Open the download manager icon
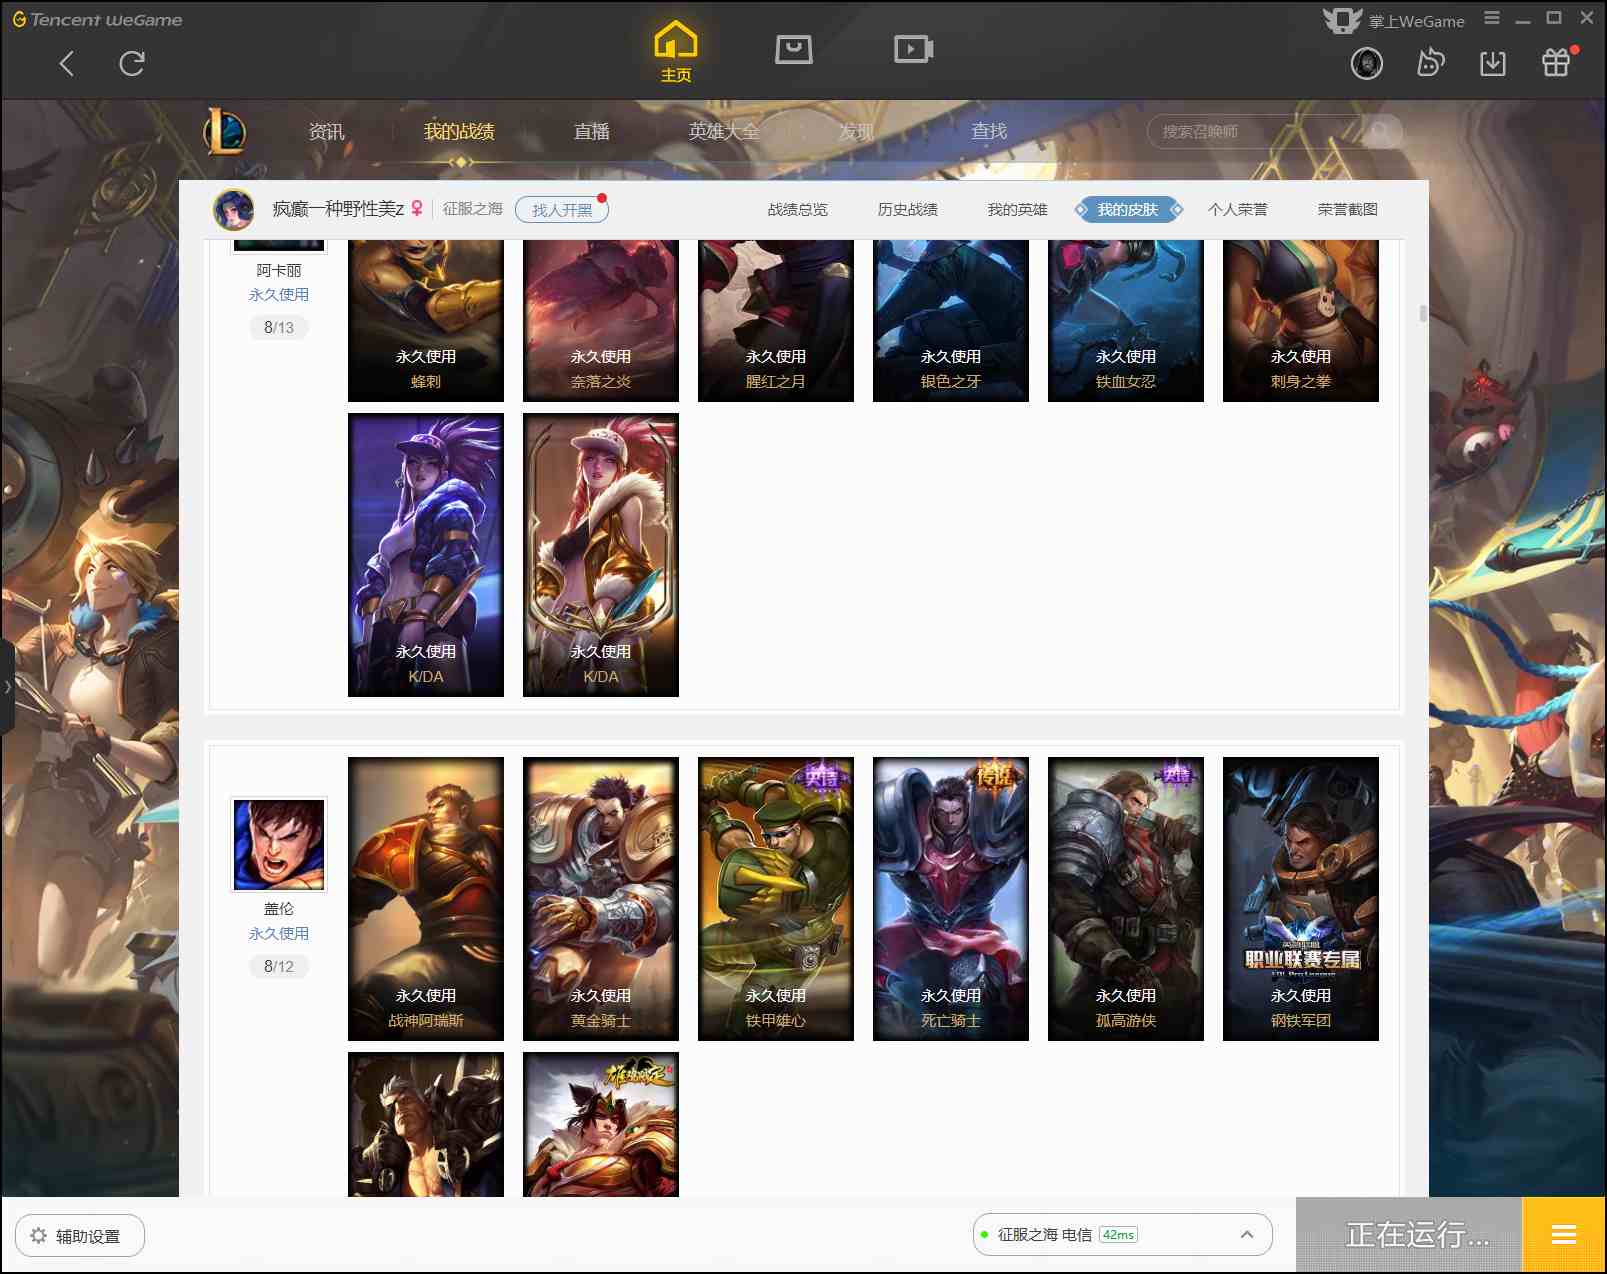 point(1492,64)
